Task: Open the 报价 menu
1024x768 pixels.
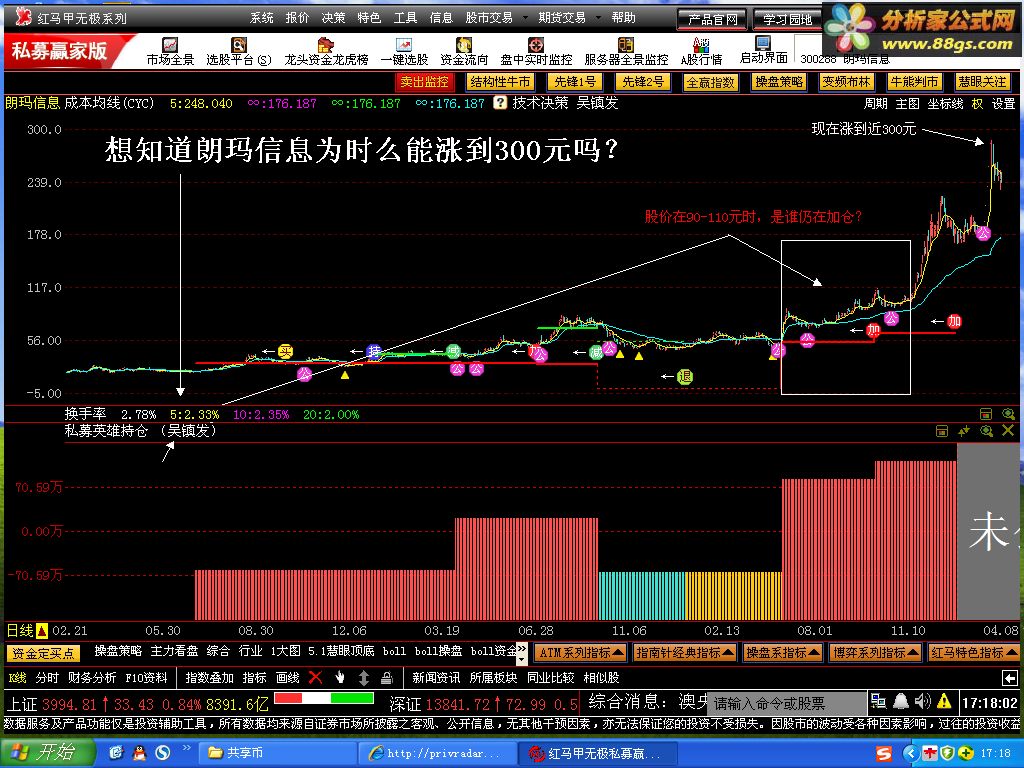Action: 297,18
